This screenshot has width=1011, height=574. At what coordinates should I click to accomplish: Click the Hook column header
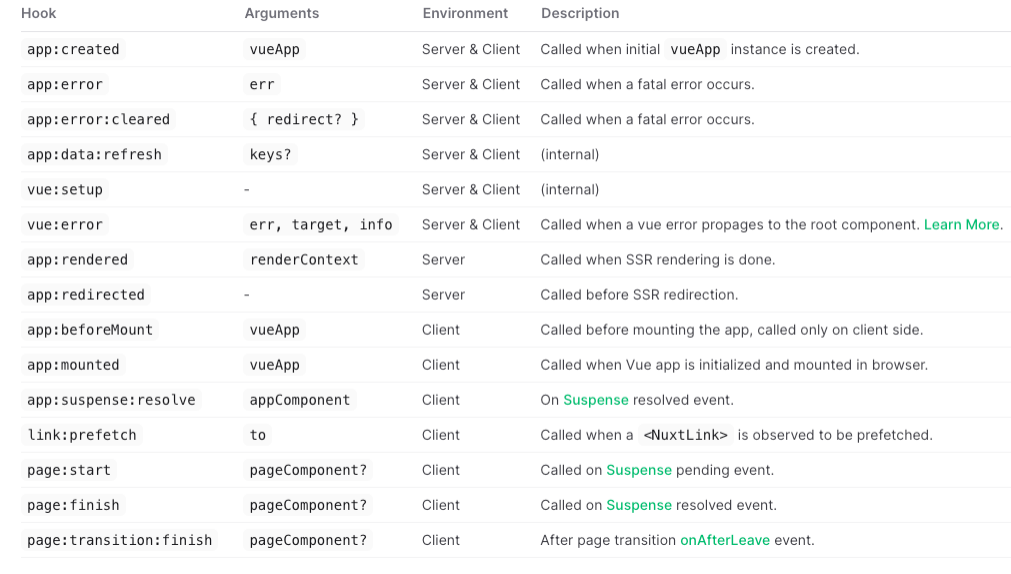pos(39,14)
